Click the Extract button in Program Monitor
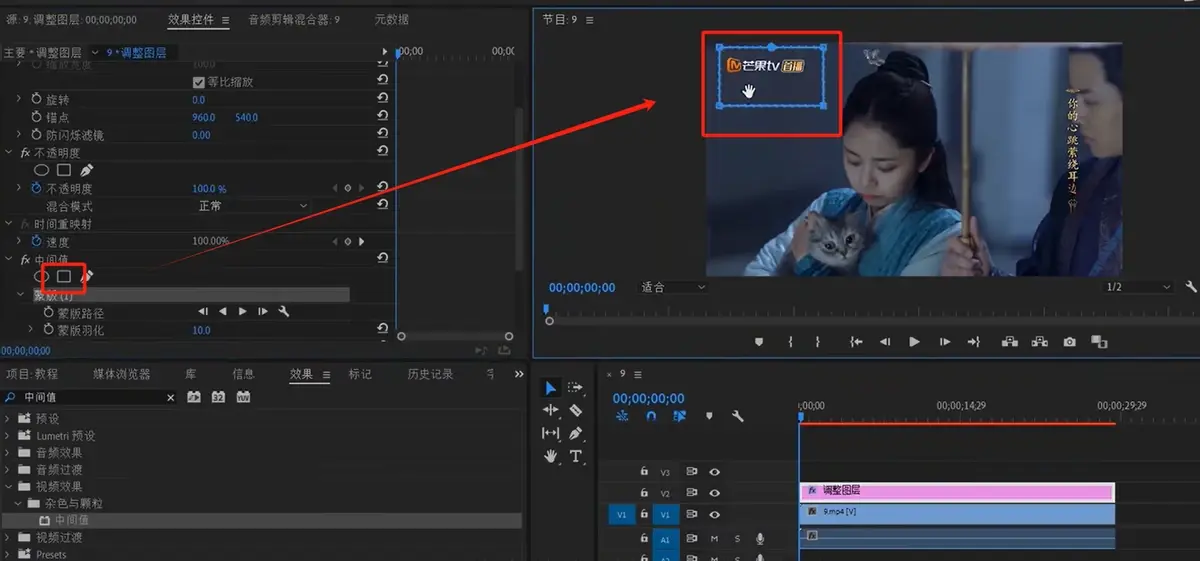This screenshot has width=1200, height=561. [x=1039, y=342]
